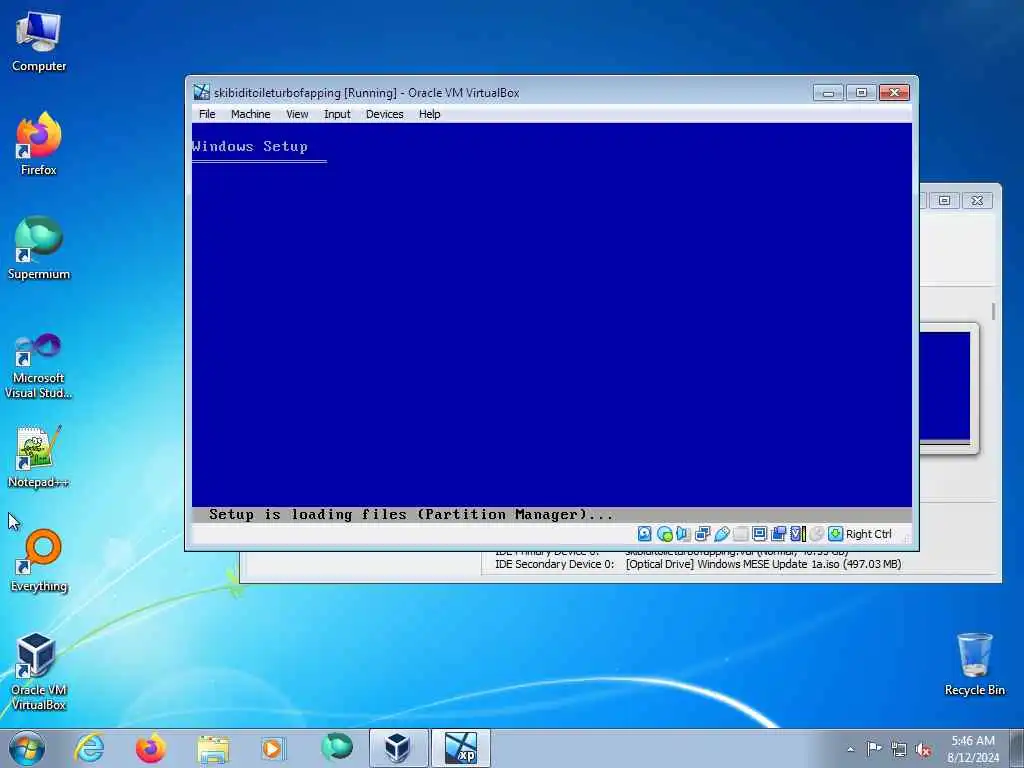The height and width of the screenshot is (768, 1024).
Task: Open the muted volume tray icon
Action: point(923,750)
